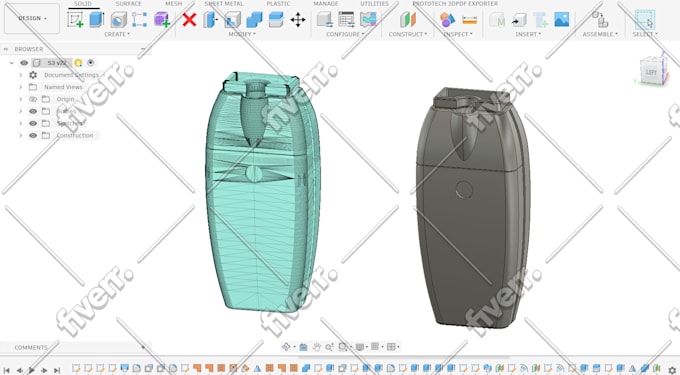The image size is (680, 375).
Task: Switch to the Sheet Metal tab
Action: pos(224,3)
